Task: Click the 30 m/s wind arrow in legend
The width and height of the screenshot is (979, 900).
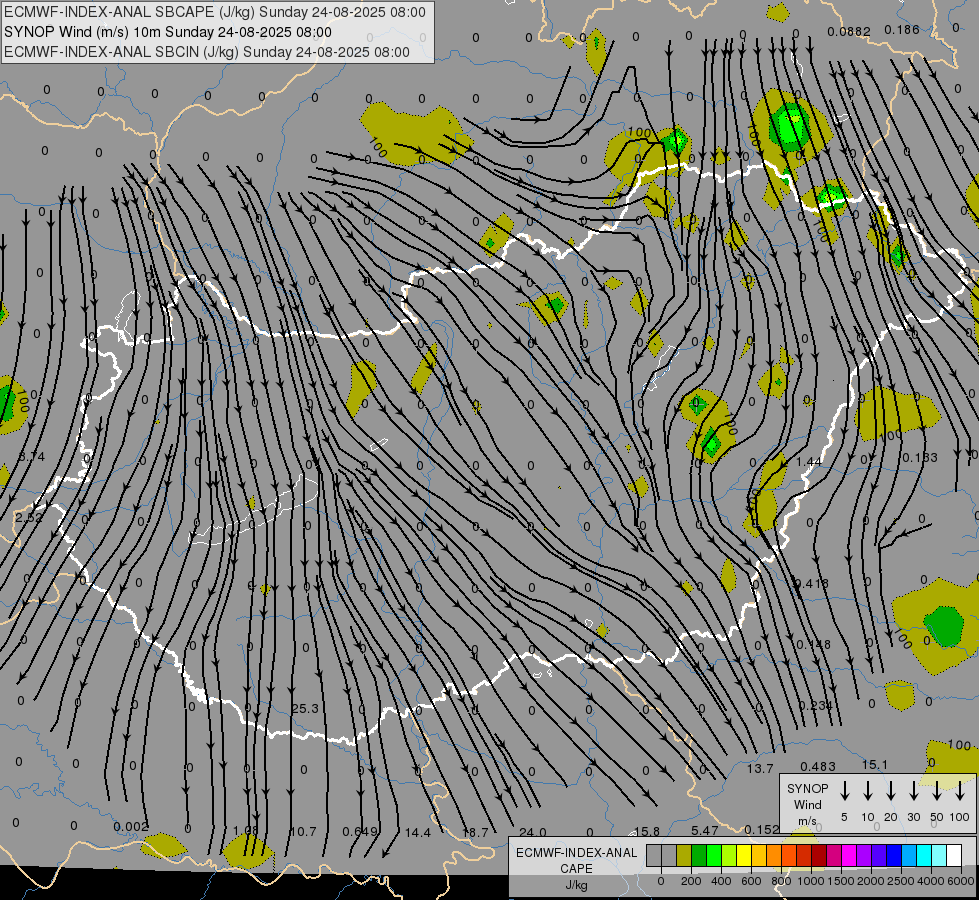Action: 913,791
